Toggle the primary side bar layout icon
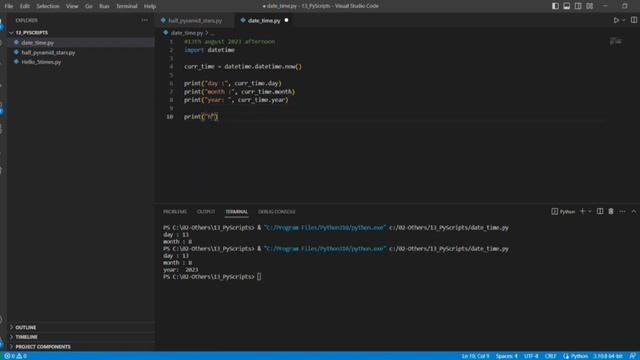Viewport: 640px width, 360px height. 555,6
